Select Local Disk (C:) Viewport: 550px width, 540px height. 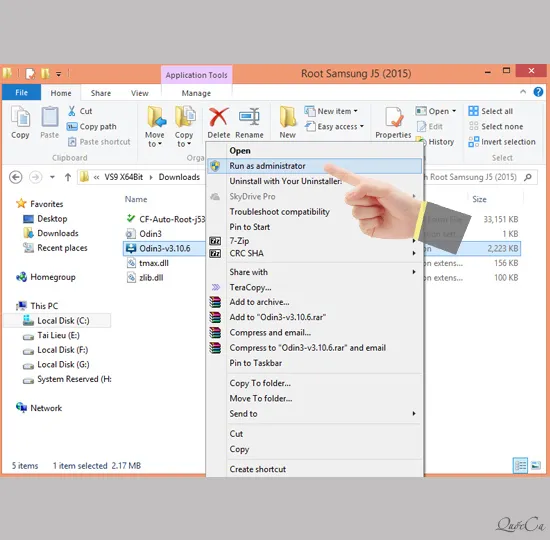pyautogui.click(x=57, y=321)
